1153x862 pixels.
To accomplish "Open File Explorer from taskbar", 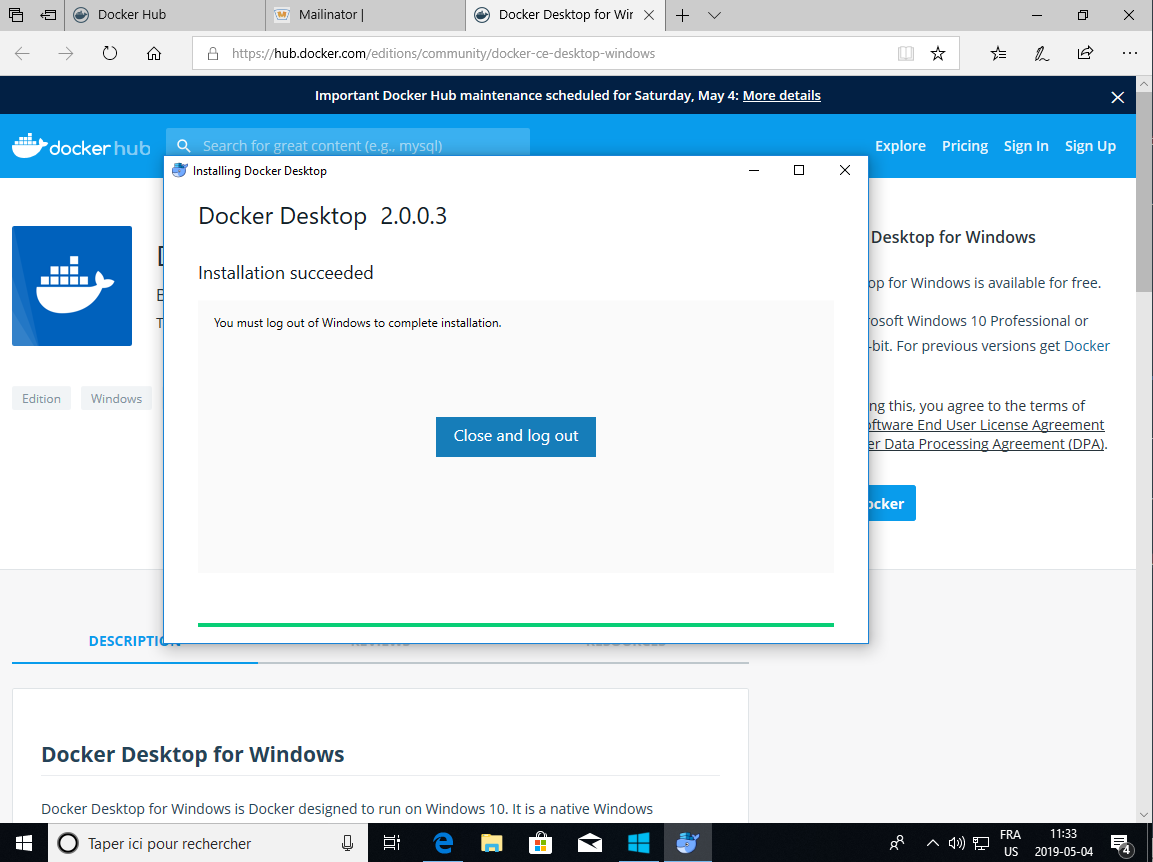I will [x=491, y=843].
